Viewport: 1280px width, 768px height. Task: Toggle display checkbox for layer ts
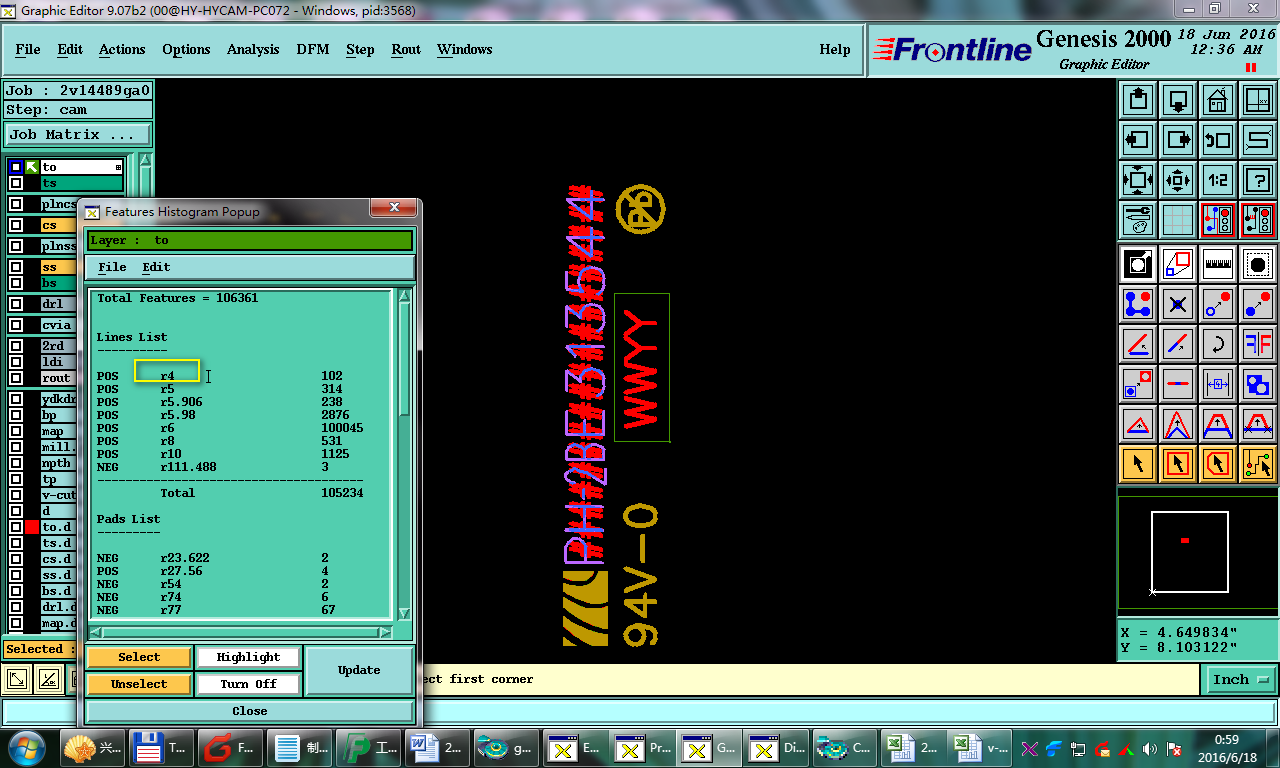point(15,183)
